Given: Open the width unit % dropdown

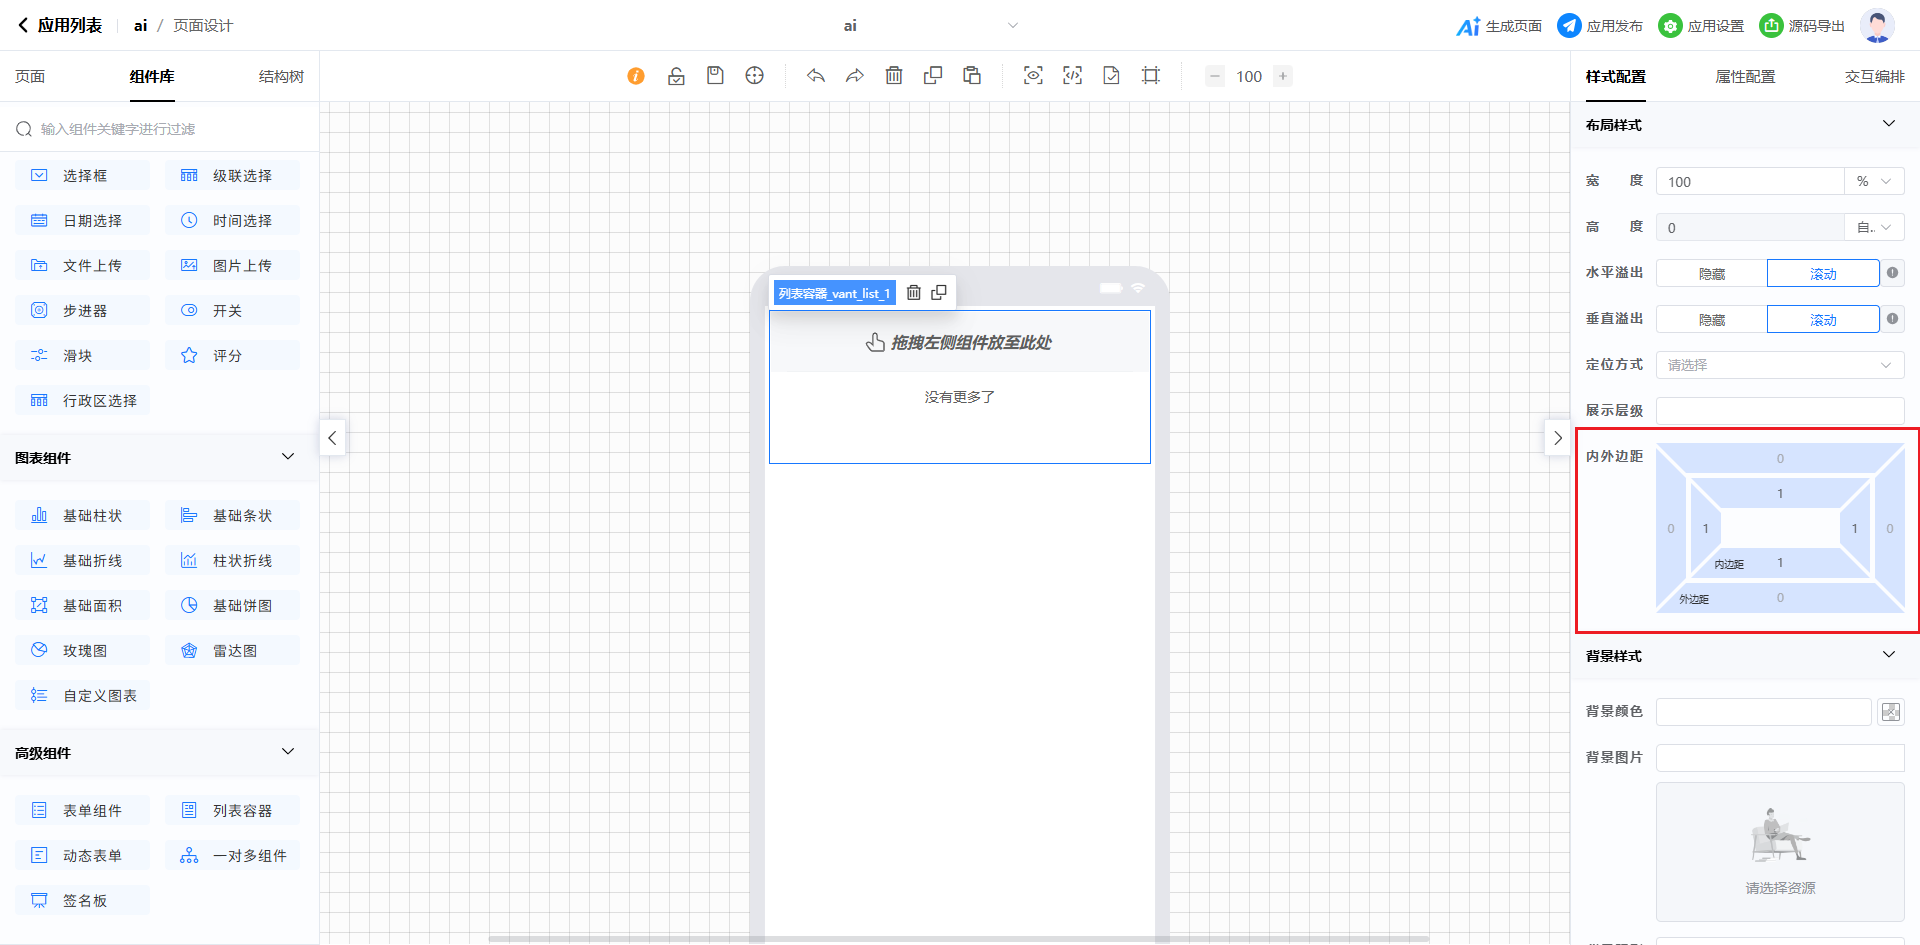Looking at the screenshot, I should (1873, 182).
